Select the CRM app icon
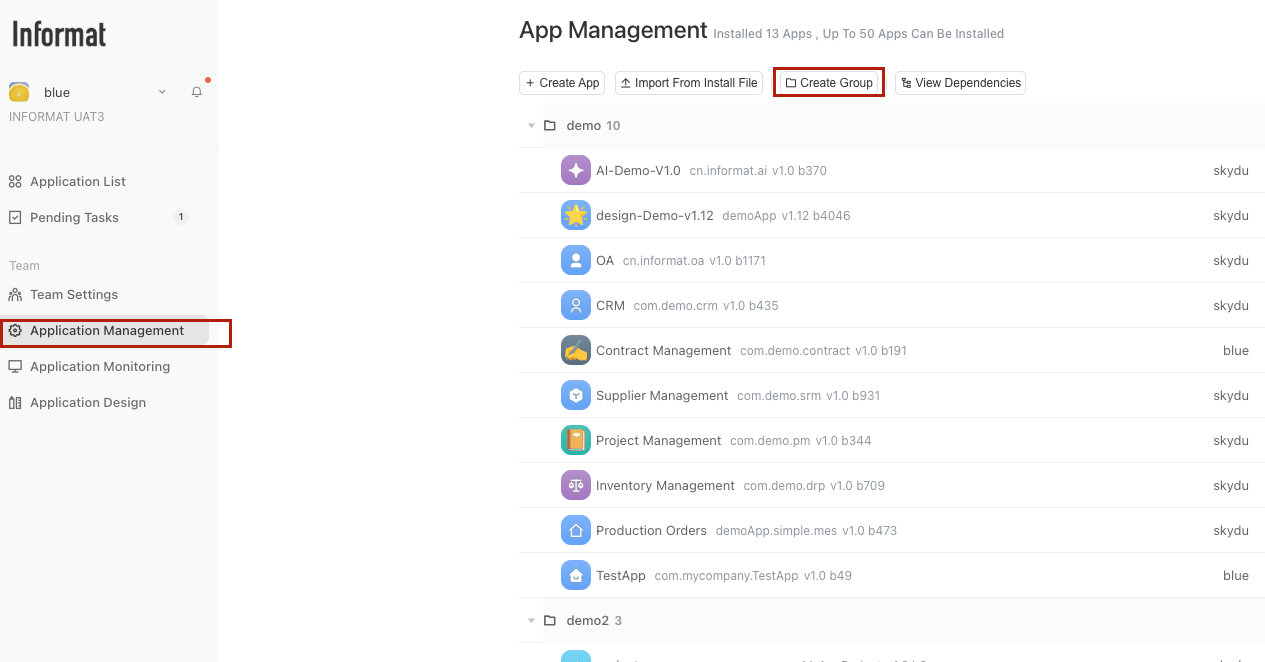Screen dimensions: 1265x662 tap(576, 306)
